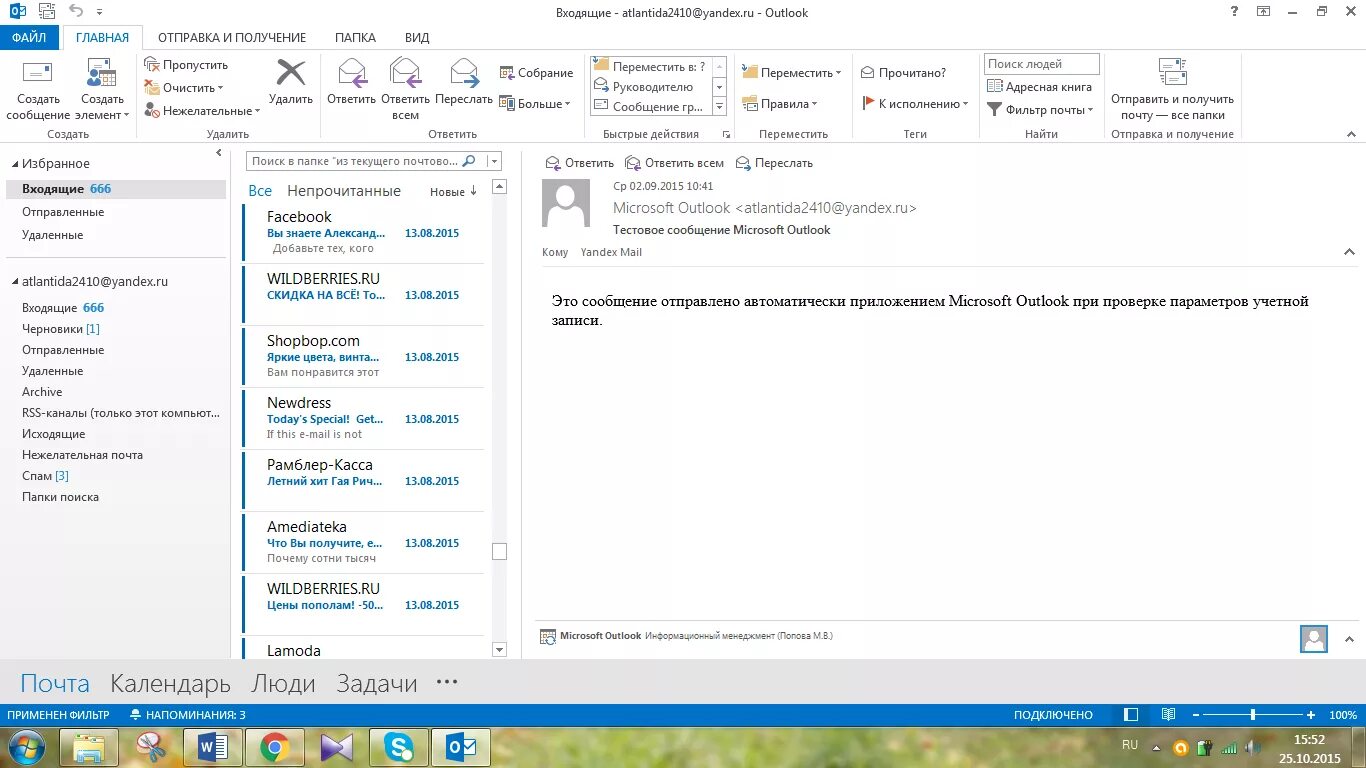Viewport: 1366px width, 768px height.
Task: Click sender avatar picture
Action: 565,204
